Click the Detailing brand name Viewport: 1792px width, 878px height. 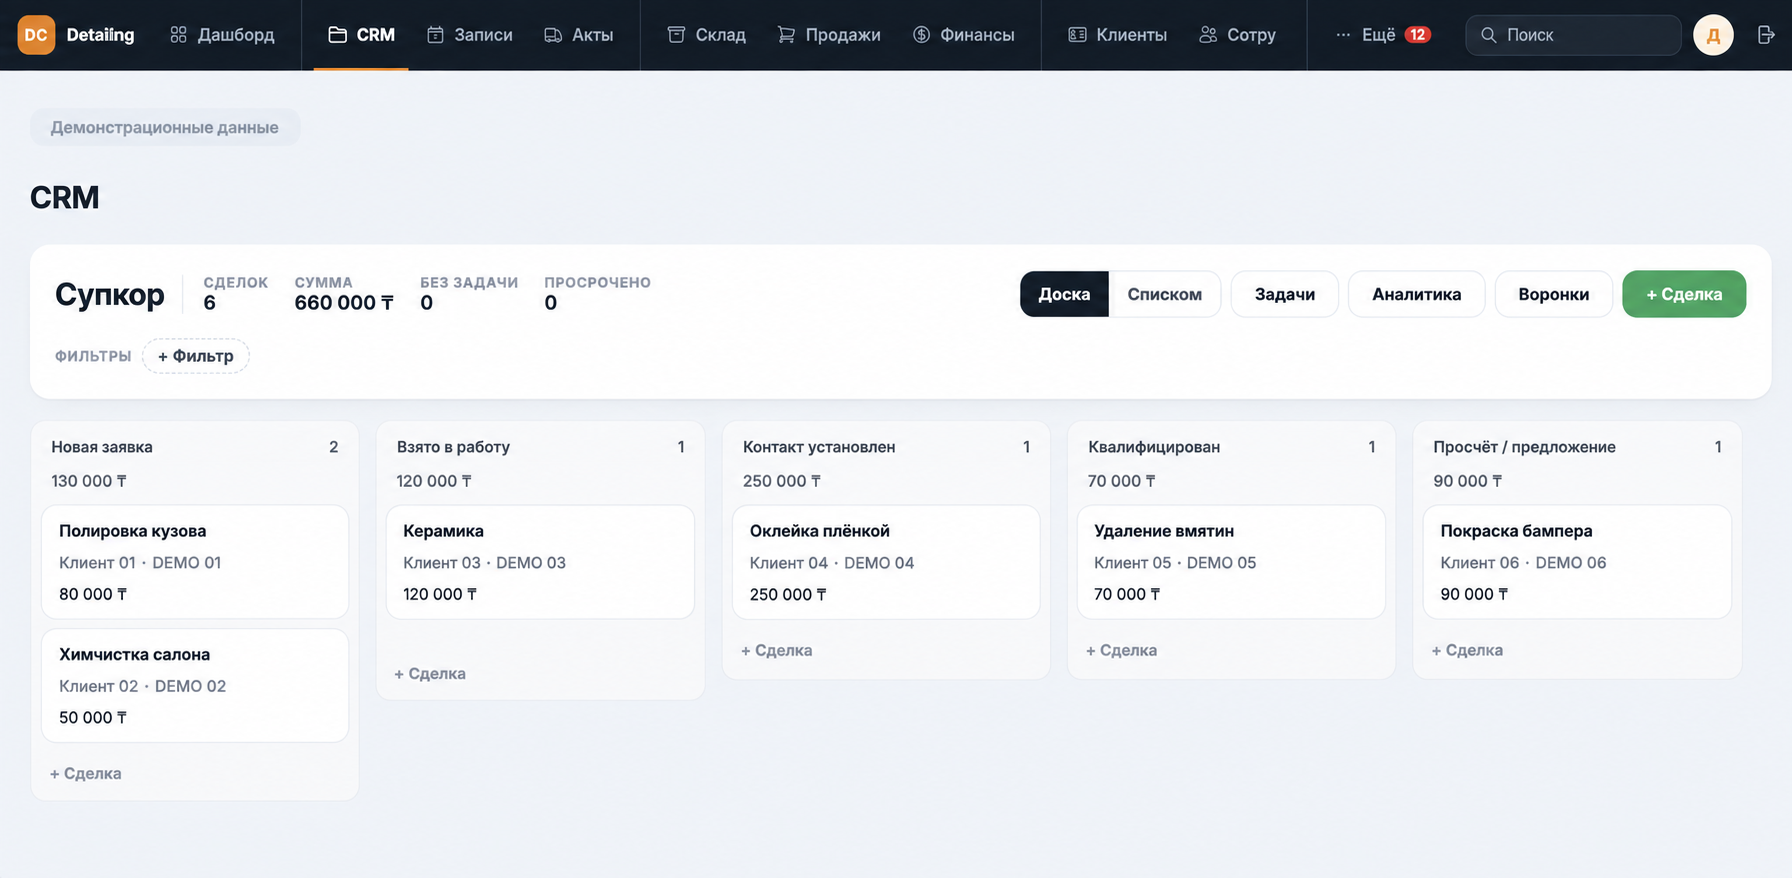tap(100, 35)
